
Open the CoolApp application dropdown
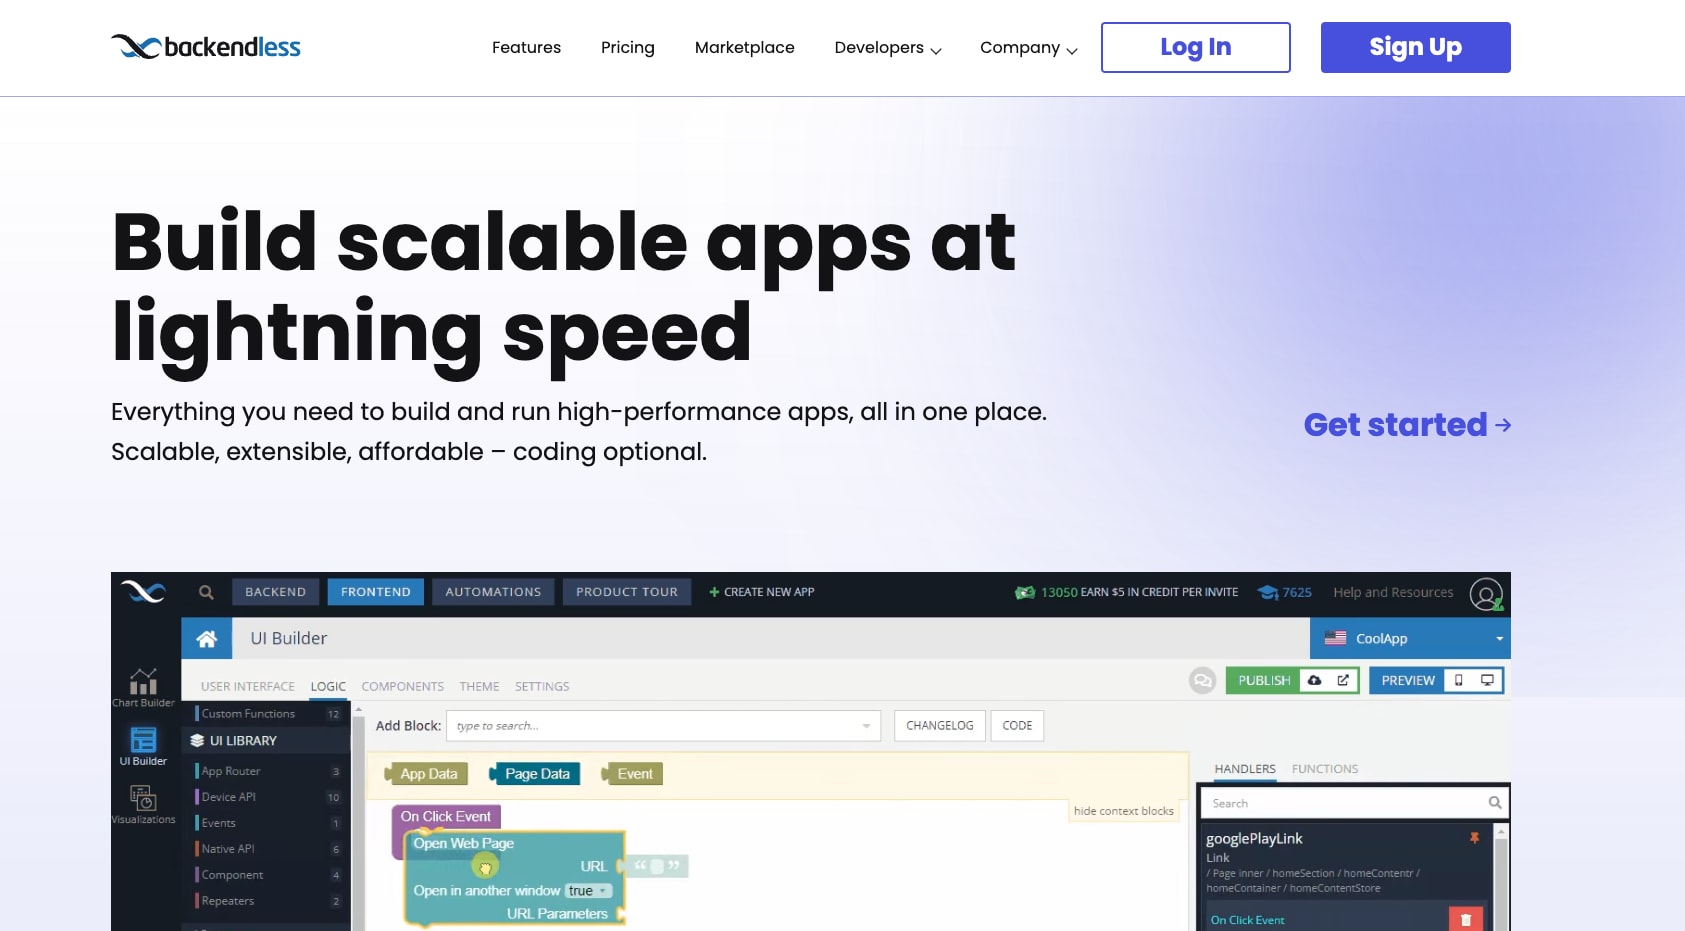1410,638
